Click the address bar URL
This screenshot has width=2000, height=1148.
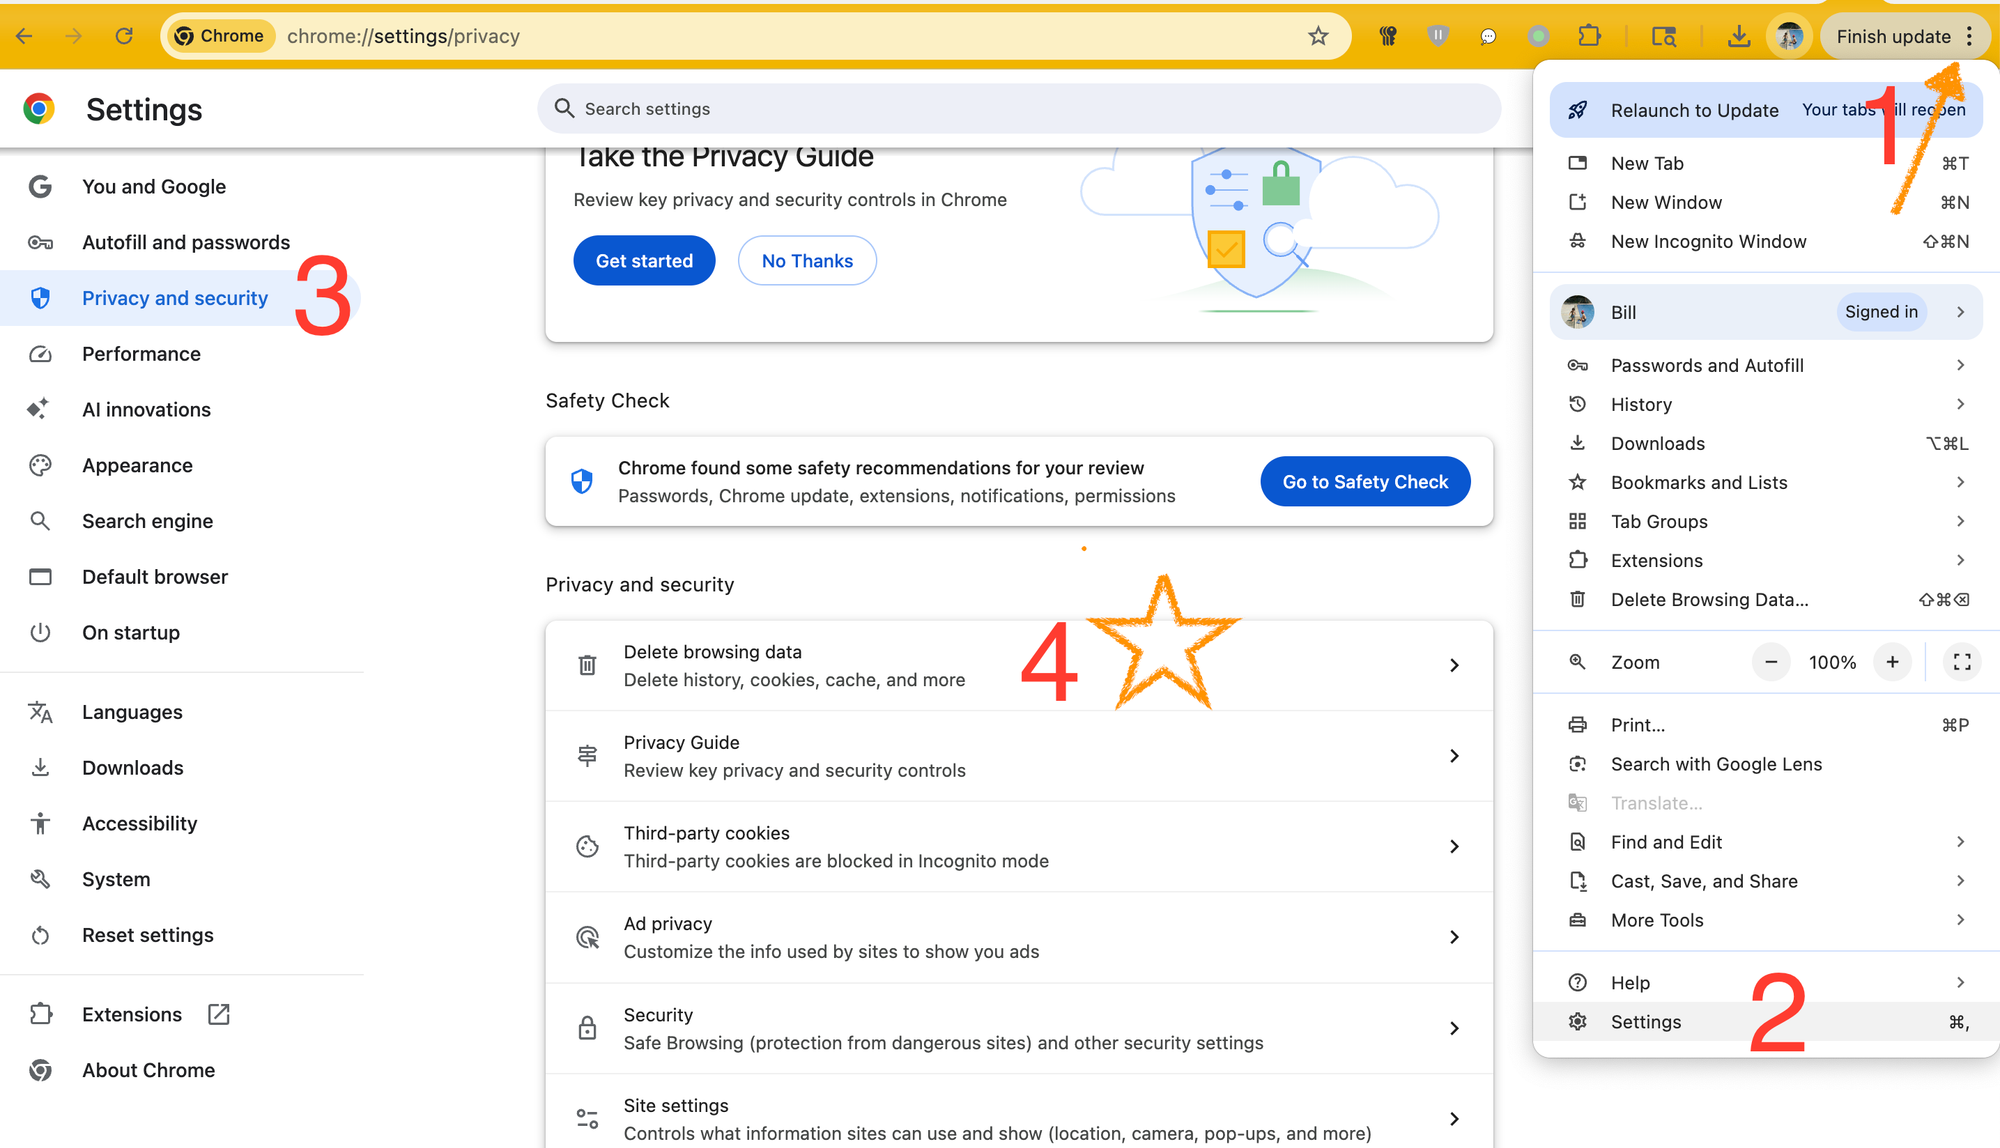403,36
